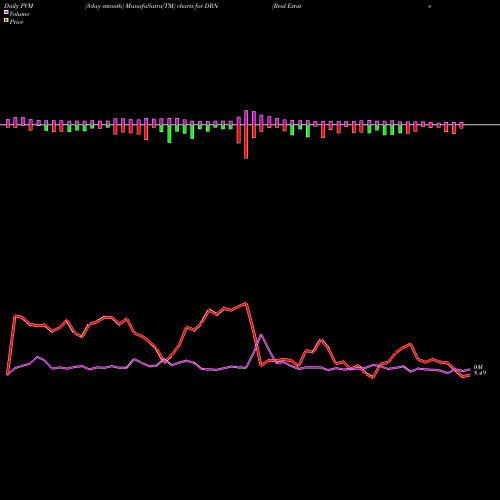Click the '(Real Estat' header text
The width and height of the screenshot is (500, 500).
coord(287,6)
